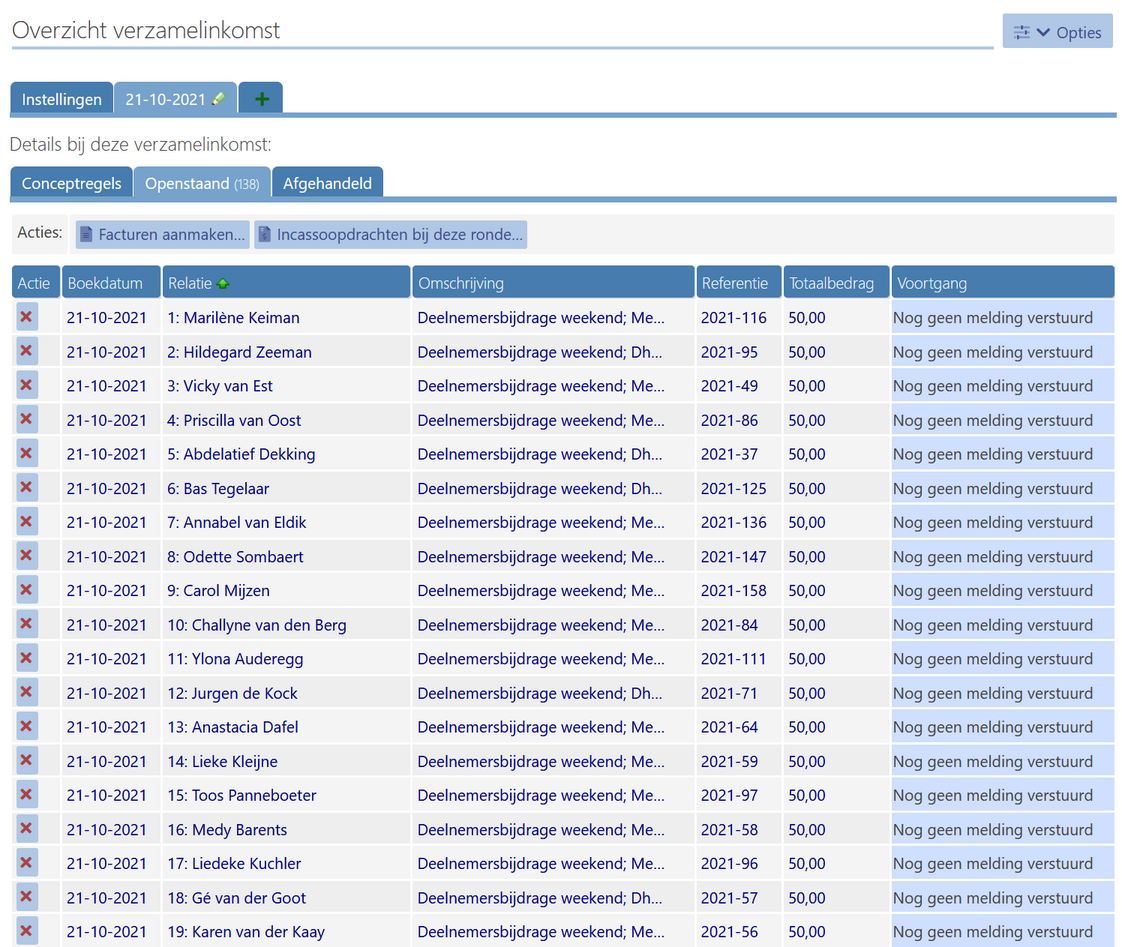Click the Overzicht verzamelinkomst title field
This screenshot has width=1122, height=947.
pyautogui.click(x=500, y=30)
